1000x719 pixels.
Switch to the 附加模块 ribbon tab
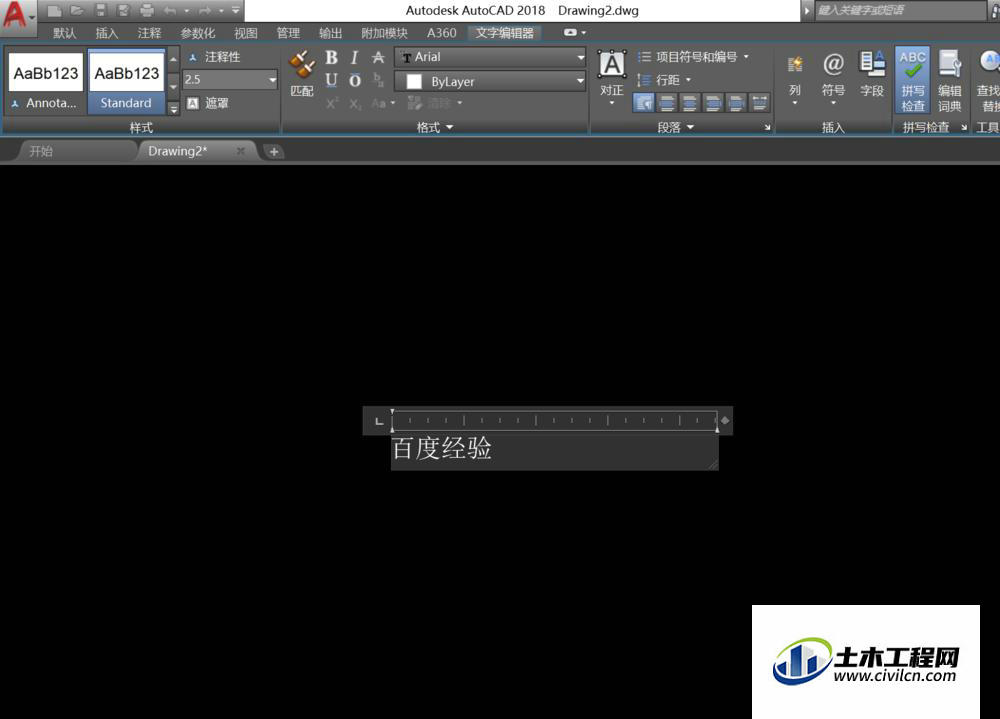384,33
